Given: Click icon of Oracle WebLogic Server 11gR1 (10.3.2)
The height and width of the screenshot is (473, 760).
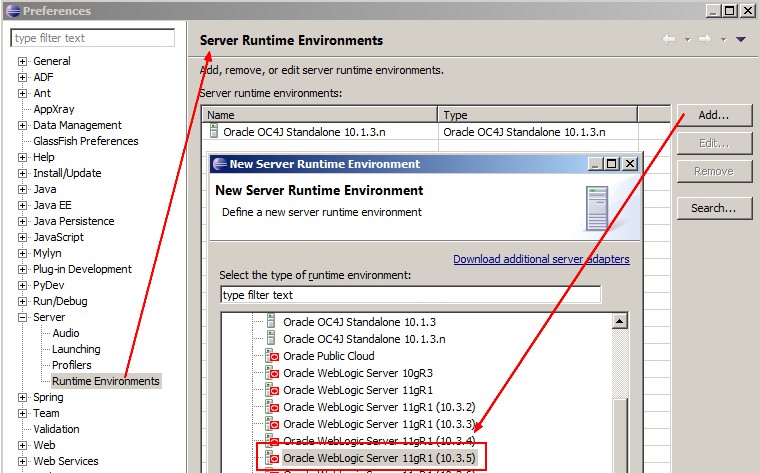Looking at the screenshot, I should coord(271,407).
